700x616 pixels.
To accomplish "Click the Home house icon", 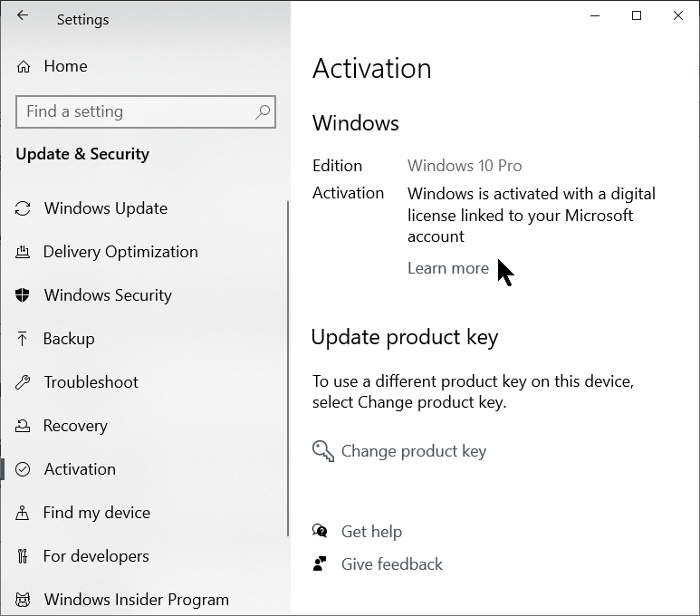I will click(x=23, y=67).
